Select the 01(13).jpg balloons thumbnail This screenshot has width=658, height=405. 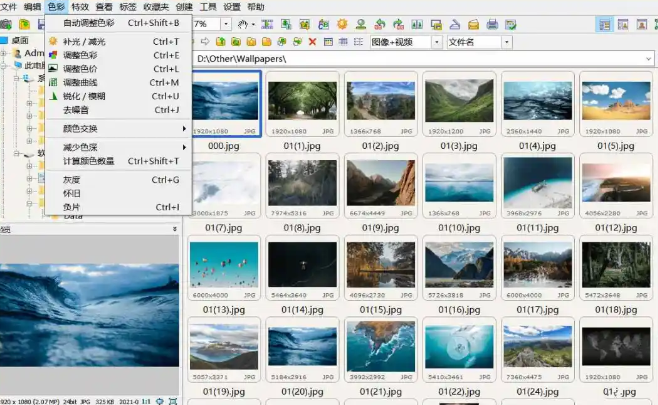[x=224, y=268]
